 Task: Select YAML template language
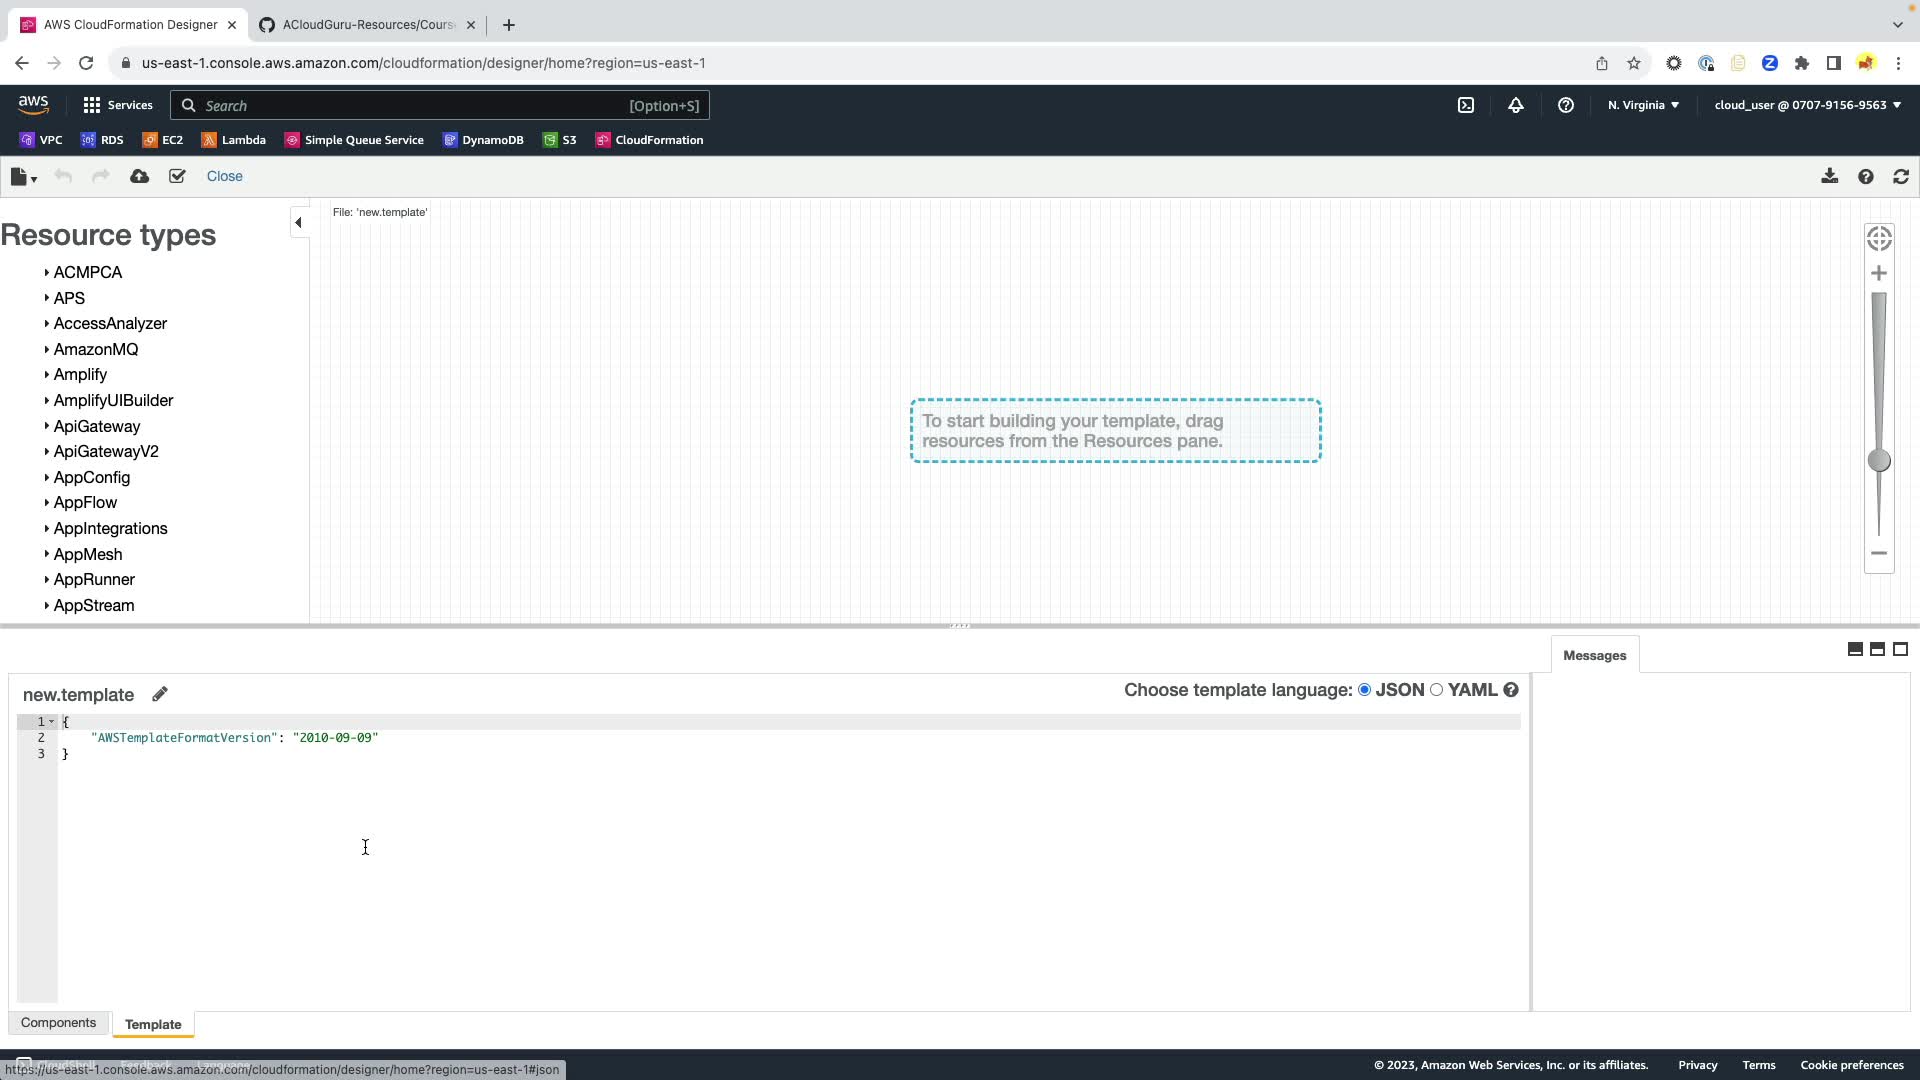[x=1437, y=690]
